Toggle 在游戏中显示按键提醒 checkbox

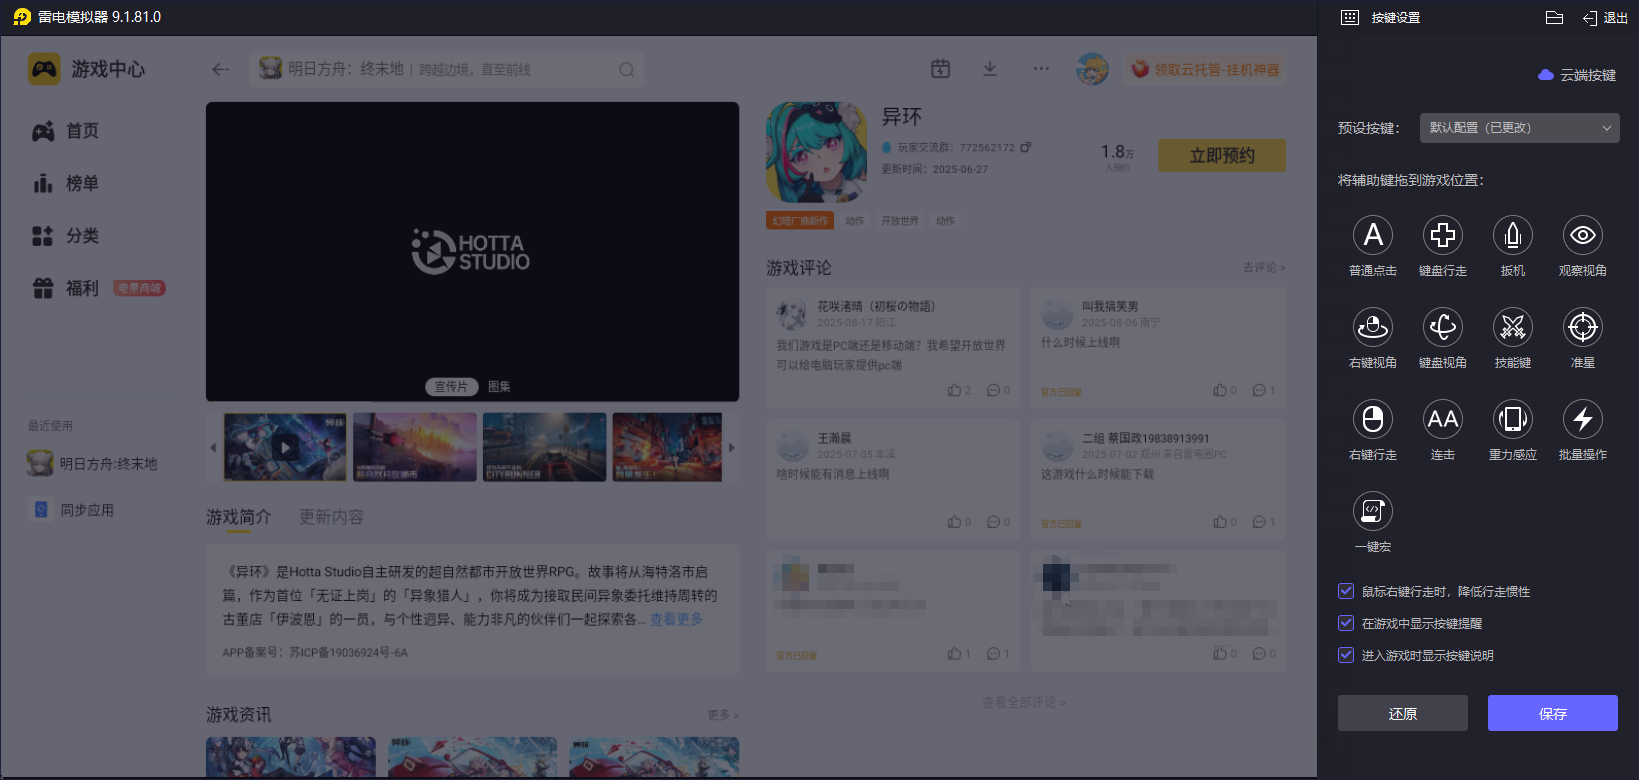1346,623
